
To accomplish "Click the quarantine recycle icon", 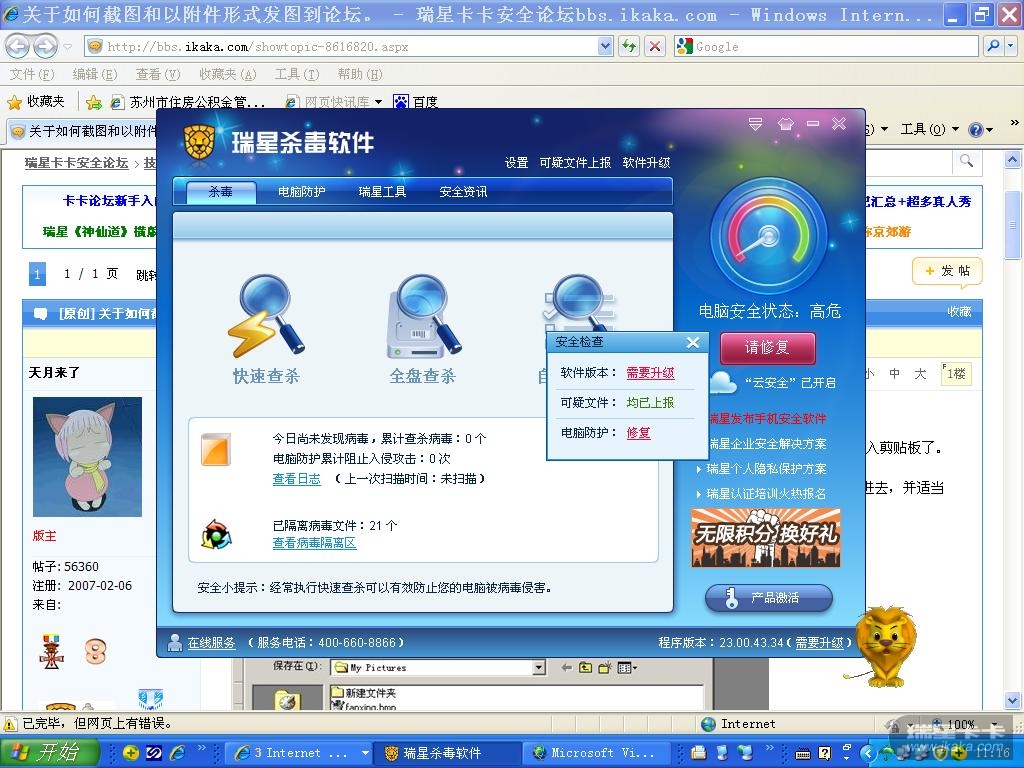I will (x=216, y=534).
